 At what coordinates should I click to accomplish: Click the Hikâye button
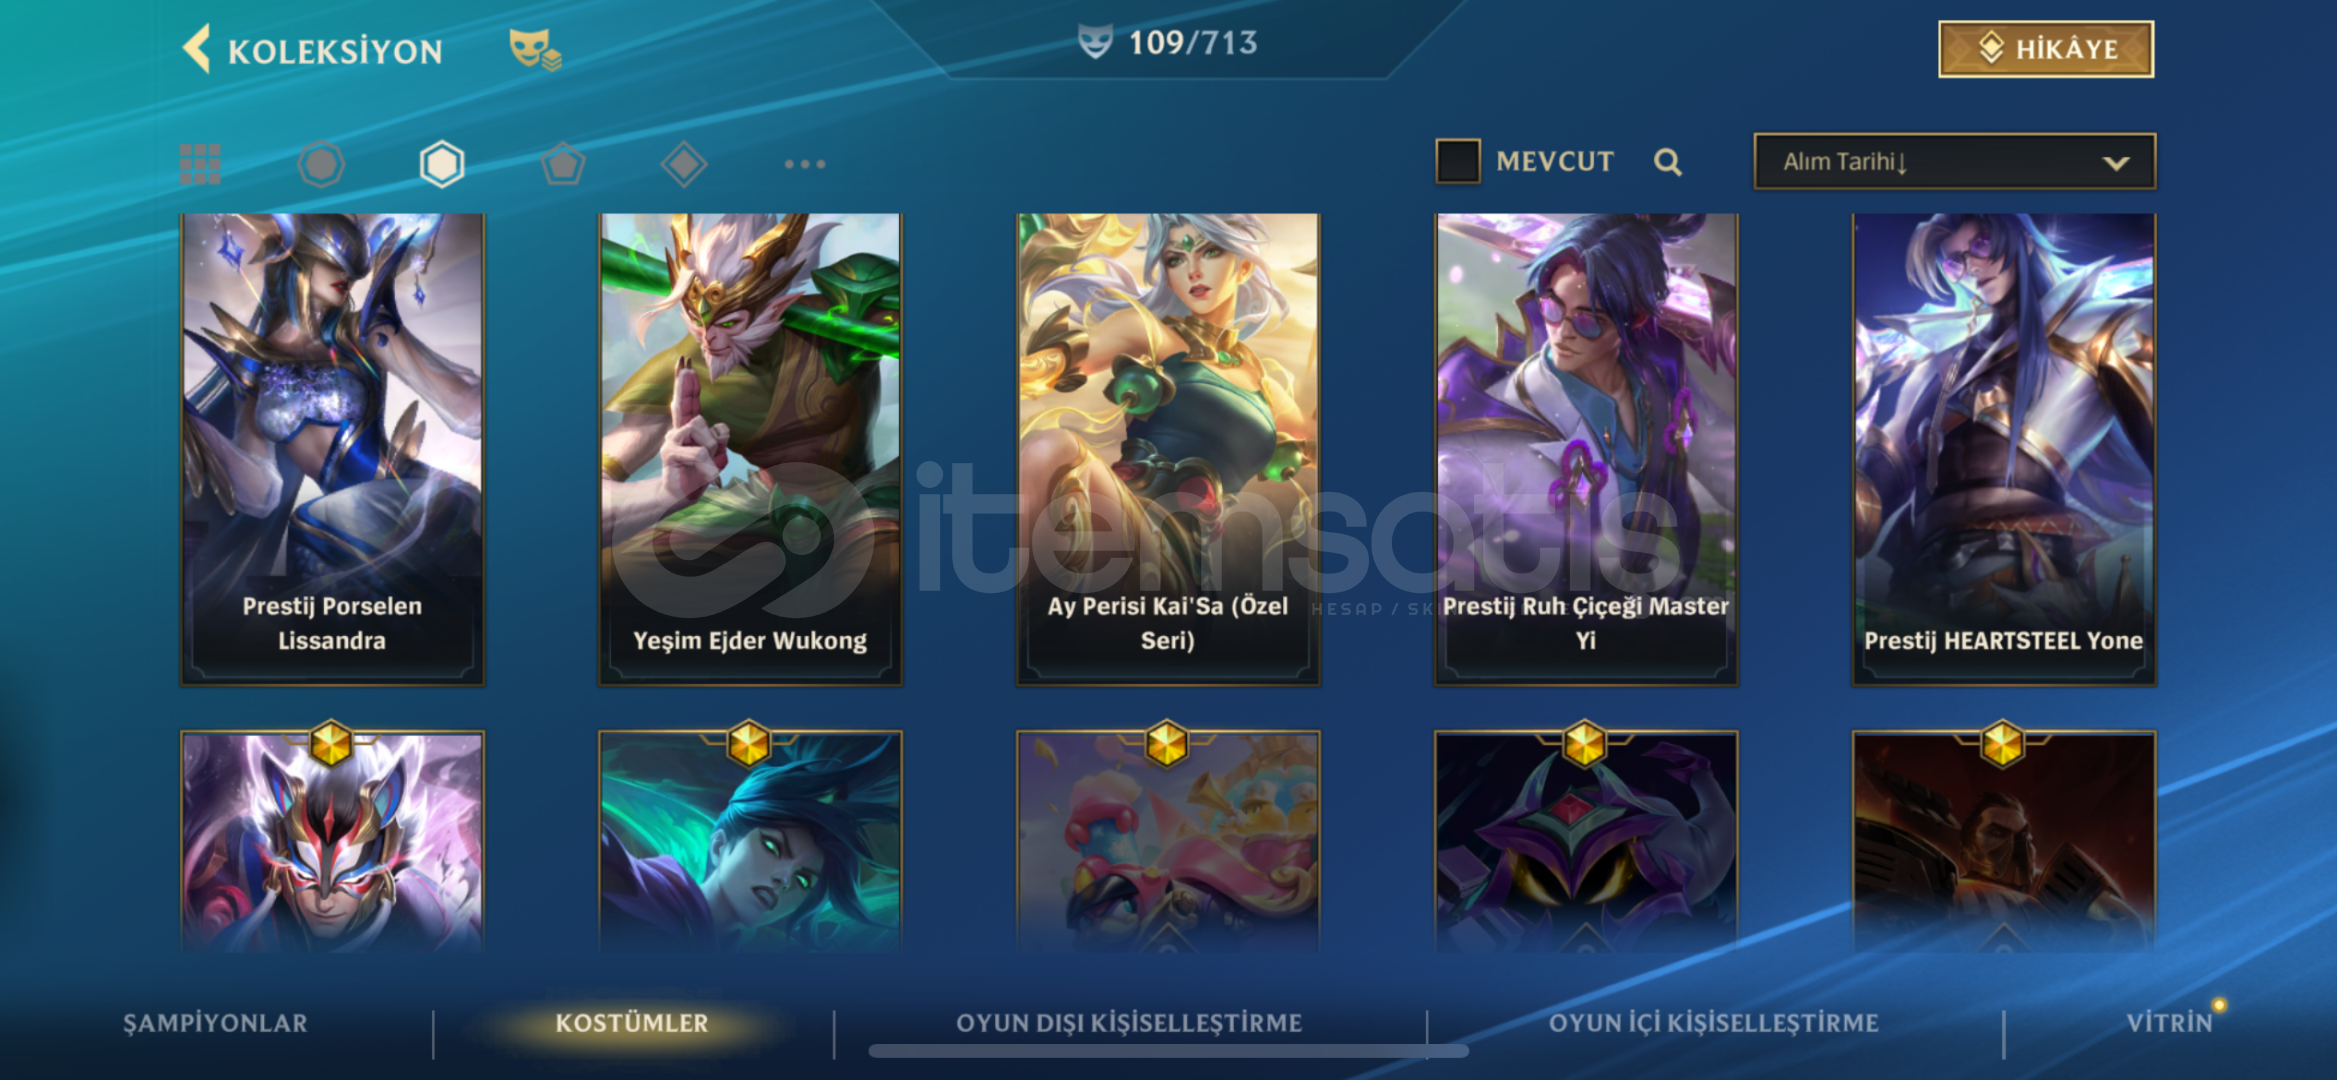(x=2046, y=49)
